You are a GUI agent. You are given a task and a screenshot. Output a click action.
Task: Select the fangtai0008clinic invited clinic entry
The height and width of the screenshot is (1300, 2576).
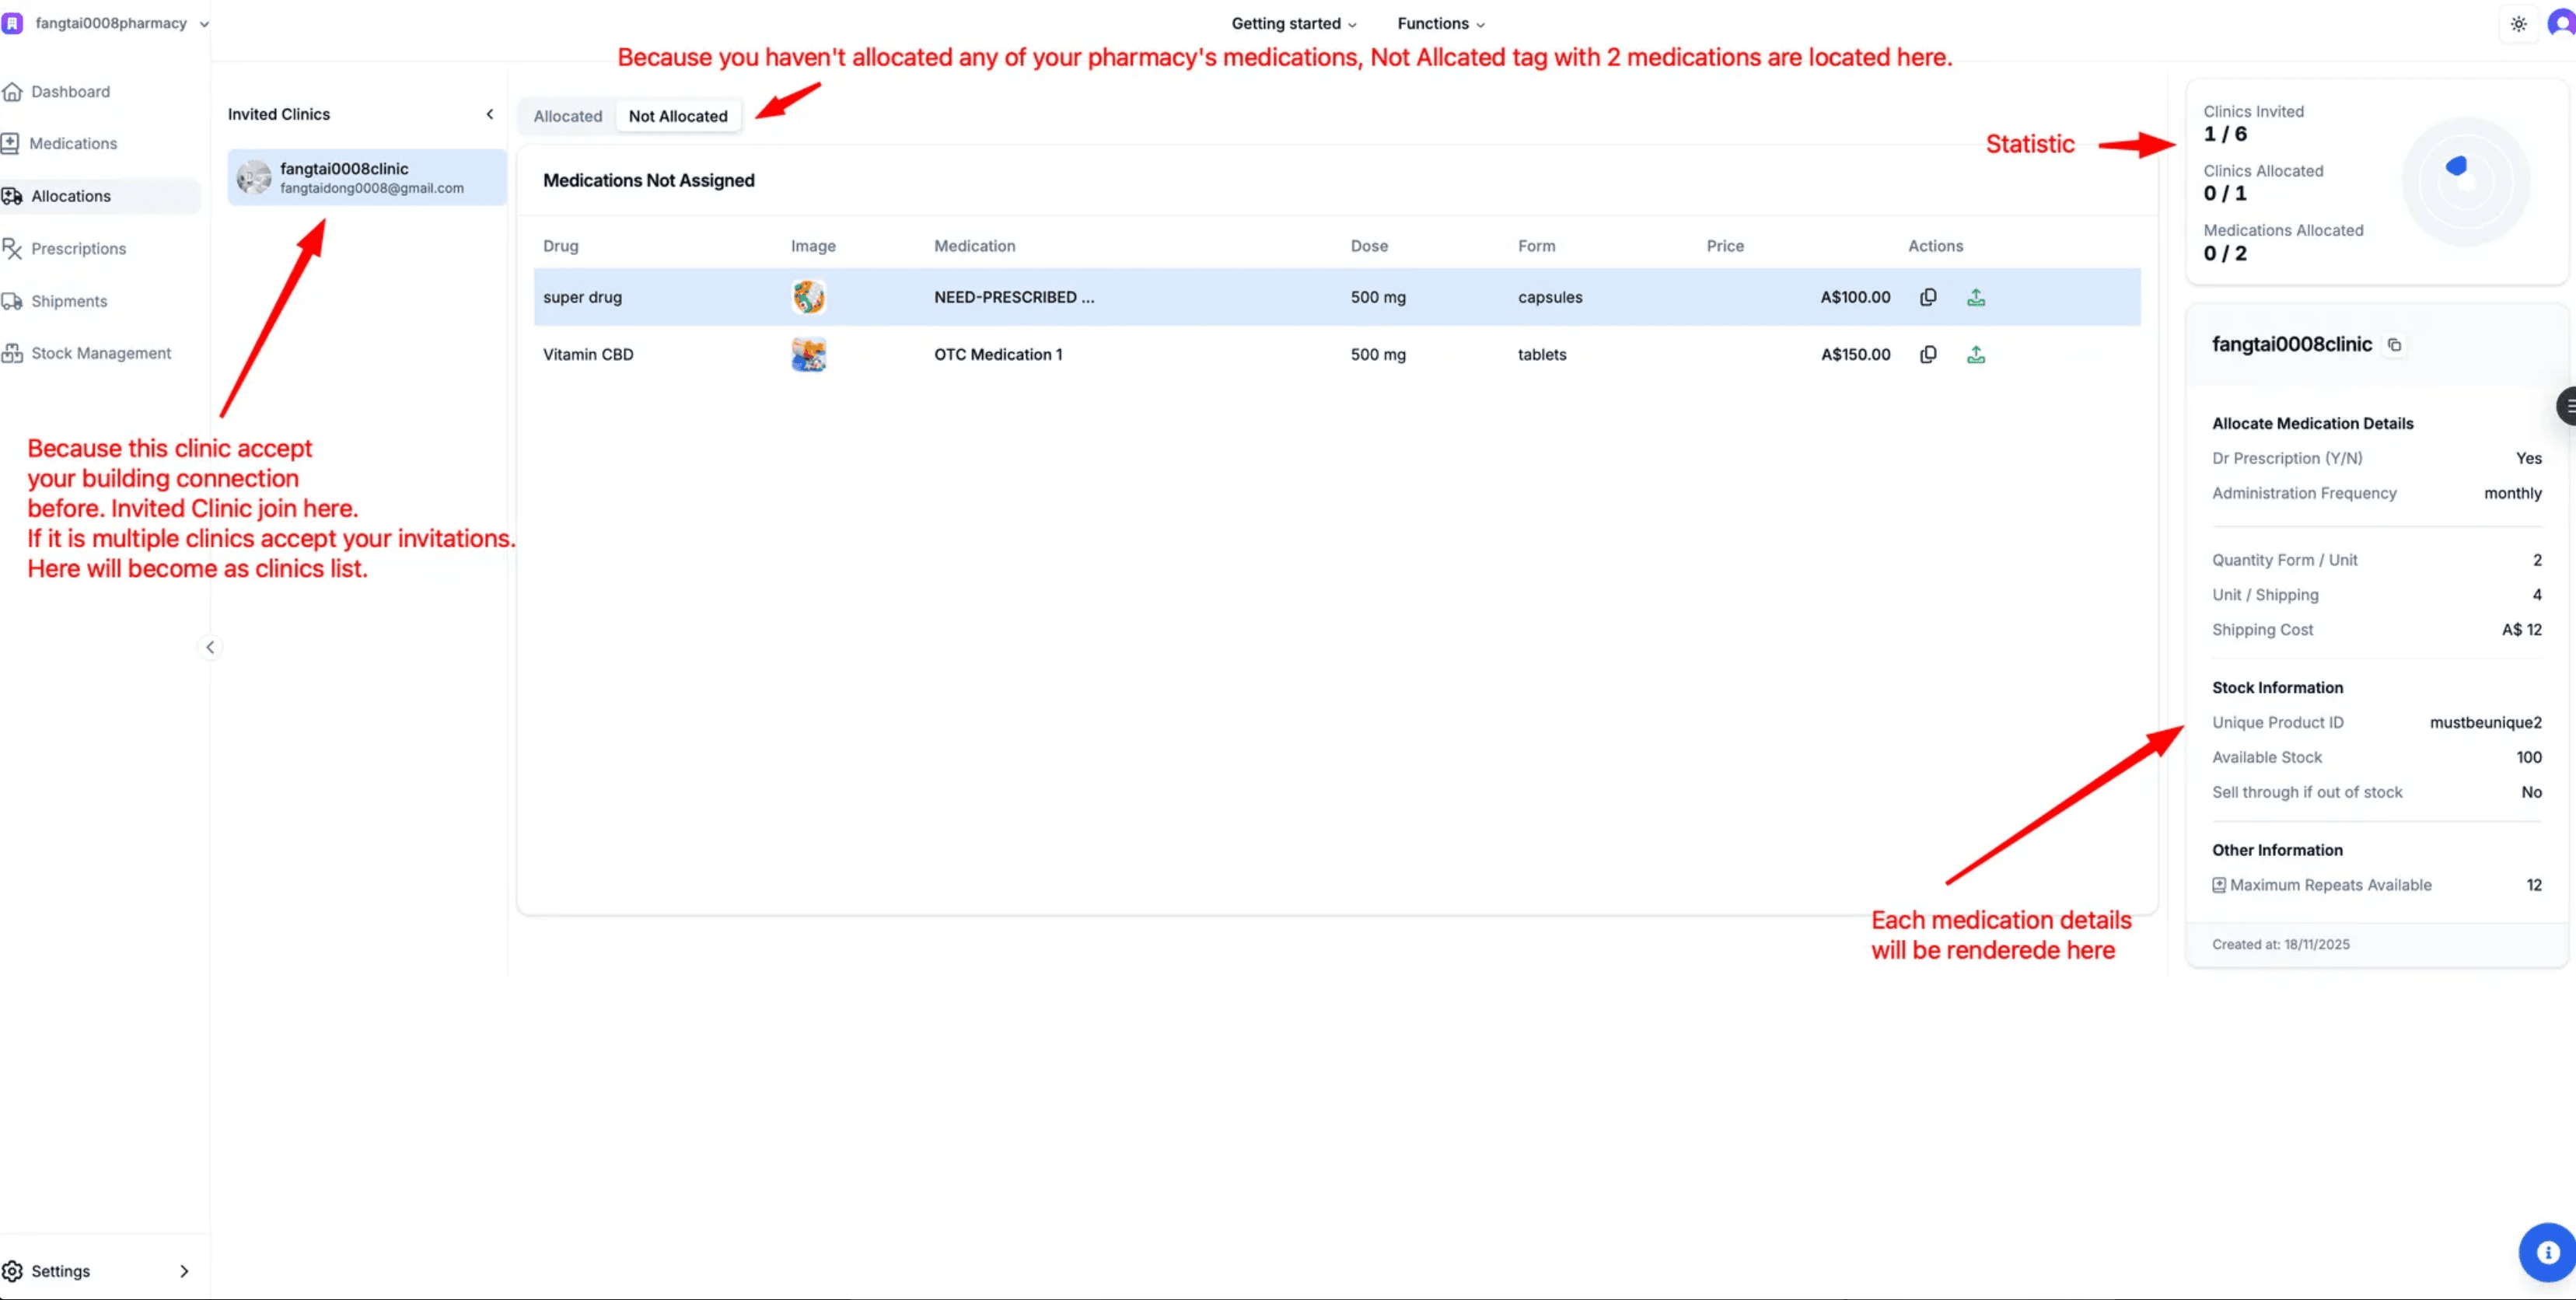click(365, 177)
